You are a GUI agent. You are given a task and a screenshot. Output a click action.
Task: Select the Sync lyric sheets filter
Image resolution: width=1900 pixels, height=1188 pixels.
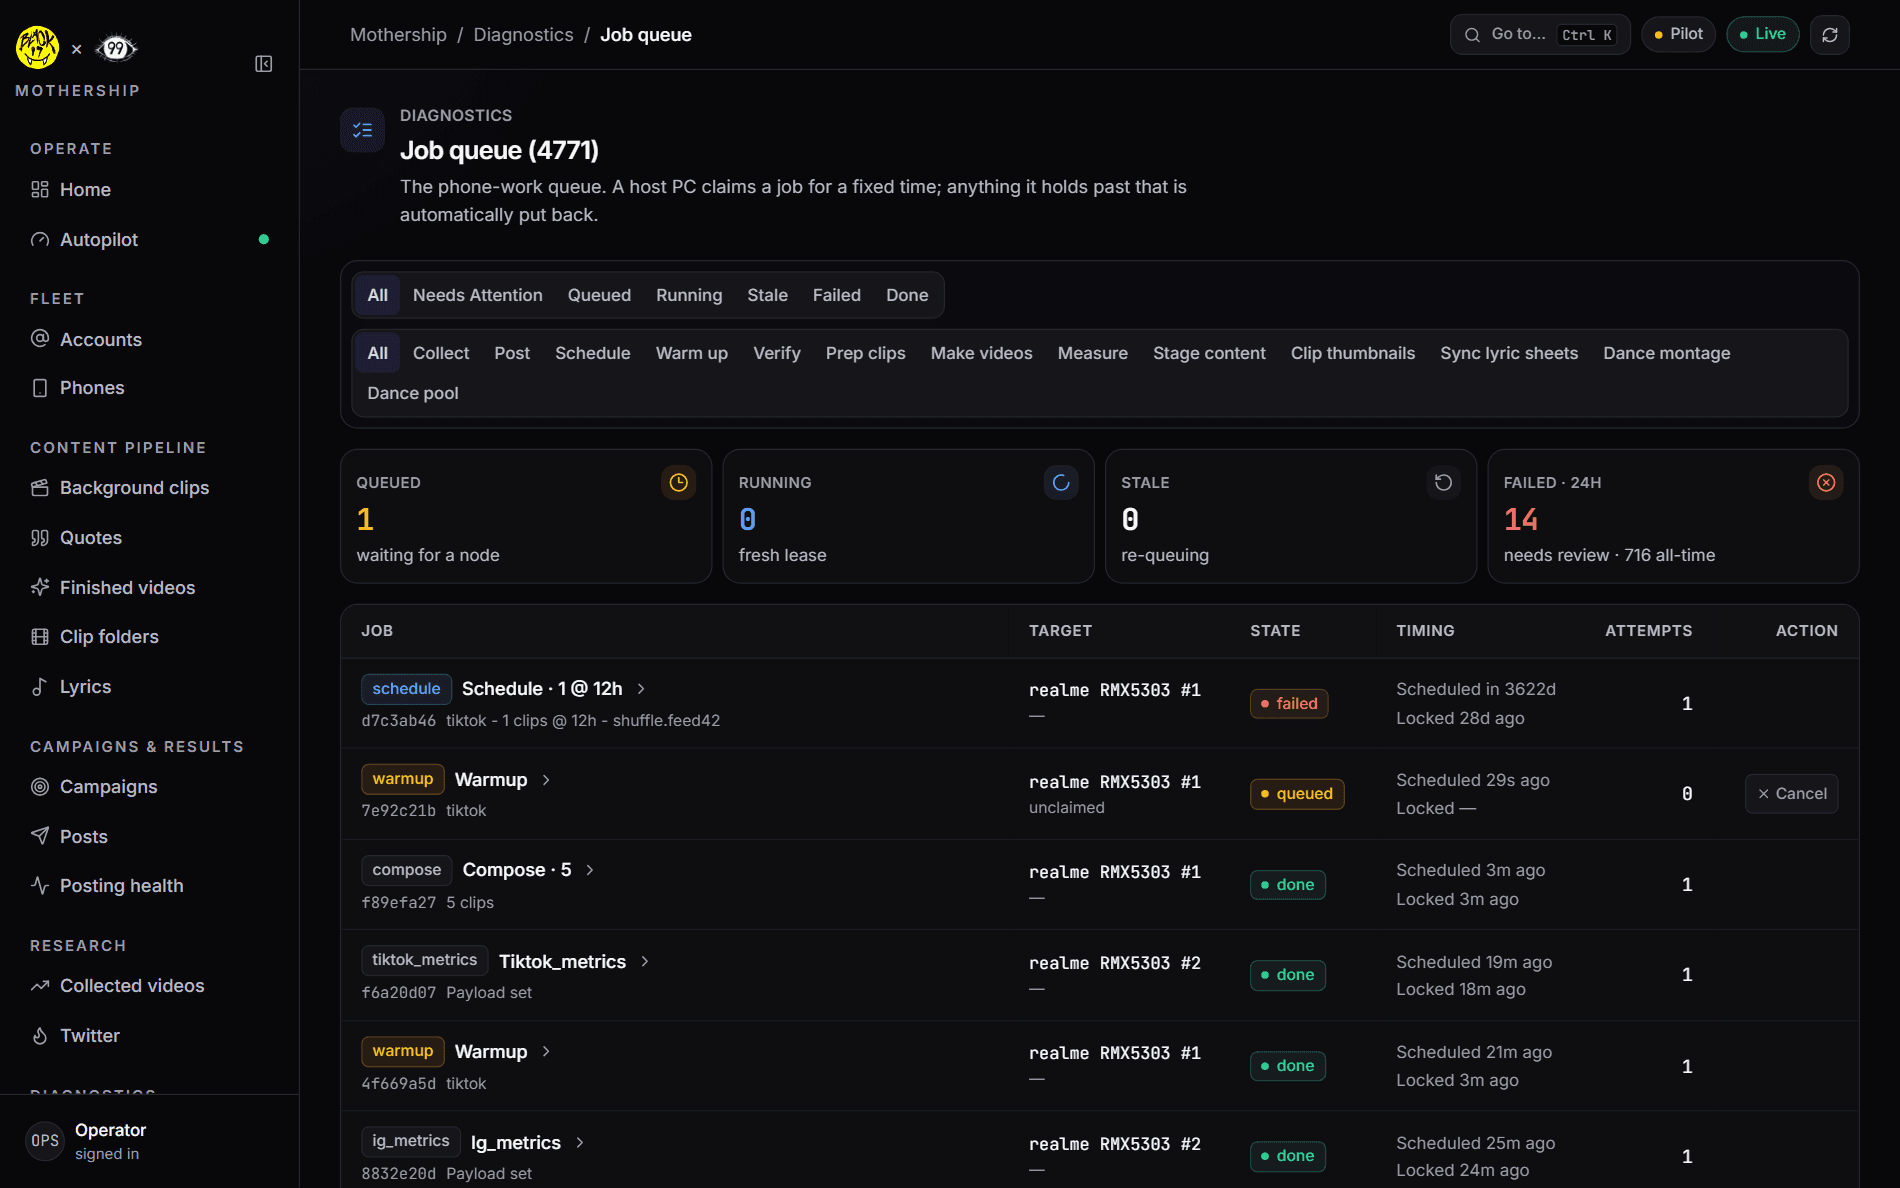click(1509, 353)
